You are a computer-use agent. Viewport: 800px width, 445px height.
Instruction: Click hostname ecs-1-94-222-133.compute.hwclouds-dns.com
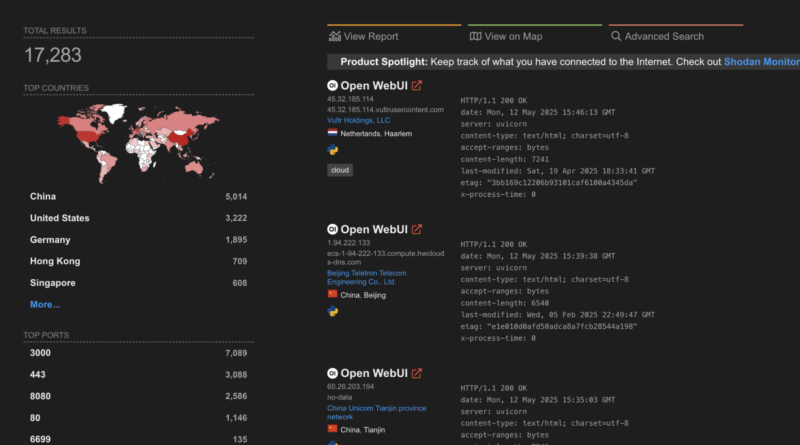[386, 258]
